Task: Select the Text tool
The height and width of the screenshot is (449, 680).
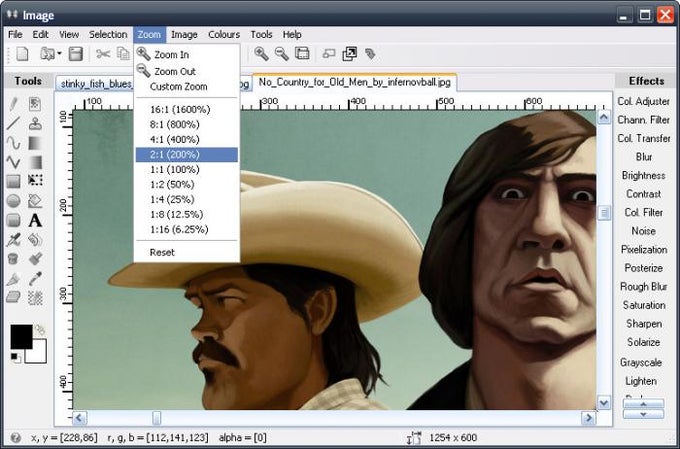Action: (x=35, y=220)
